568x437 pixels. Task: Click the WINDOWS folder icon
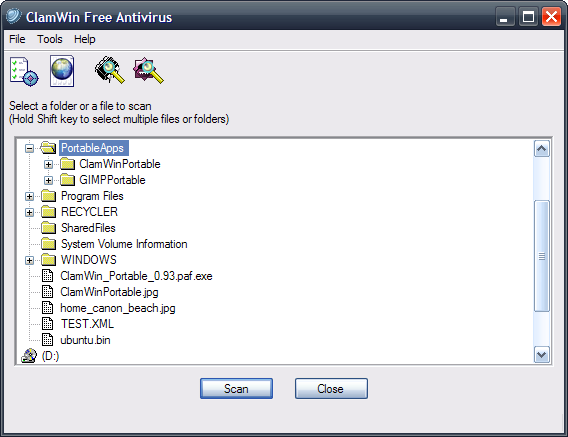pyautogui.click(x=48, y=260)
